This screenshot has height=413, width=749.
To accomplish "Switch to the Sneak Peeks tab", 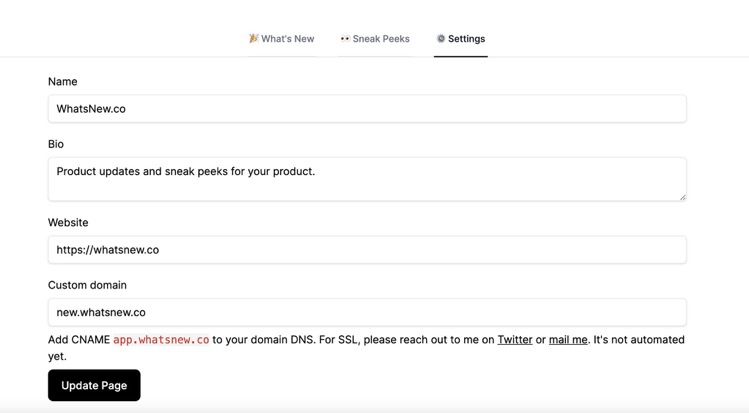I will (381, 39).
